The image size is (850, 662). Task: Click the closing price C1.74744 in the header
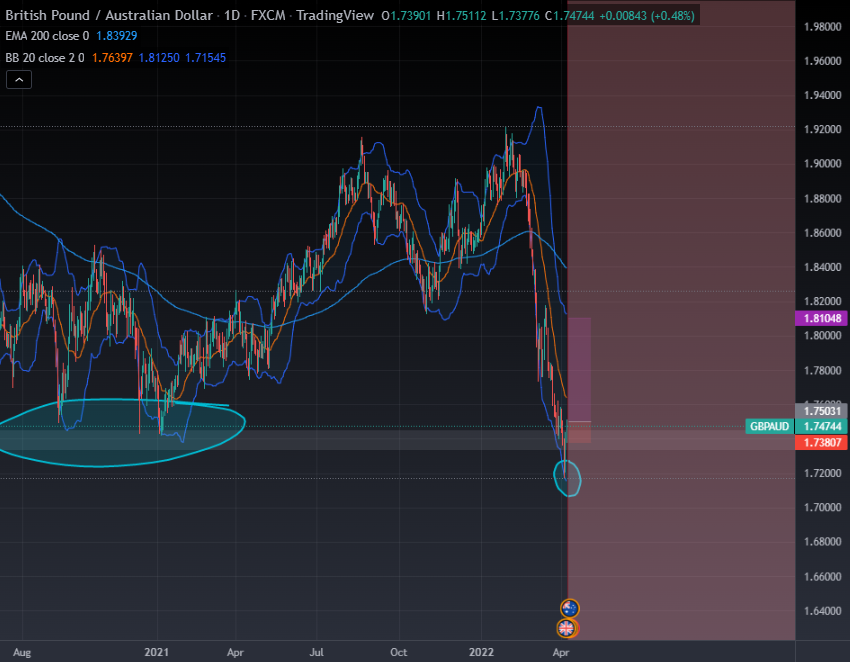coord(569,16)
